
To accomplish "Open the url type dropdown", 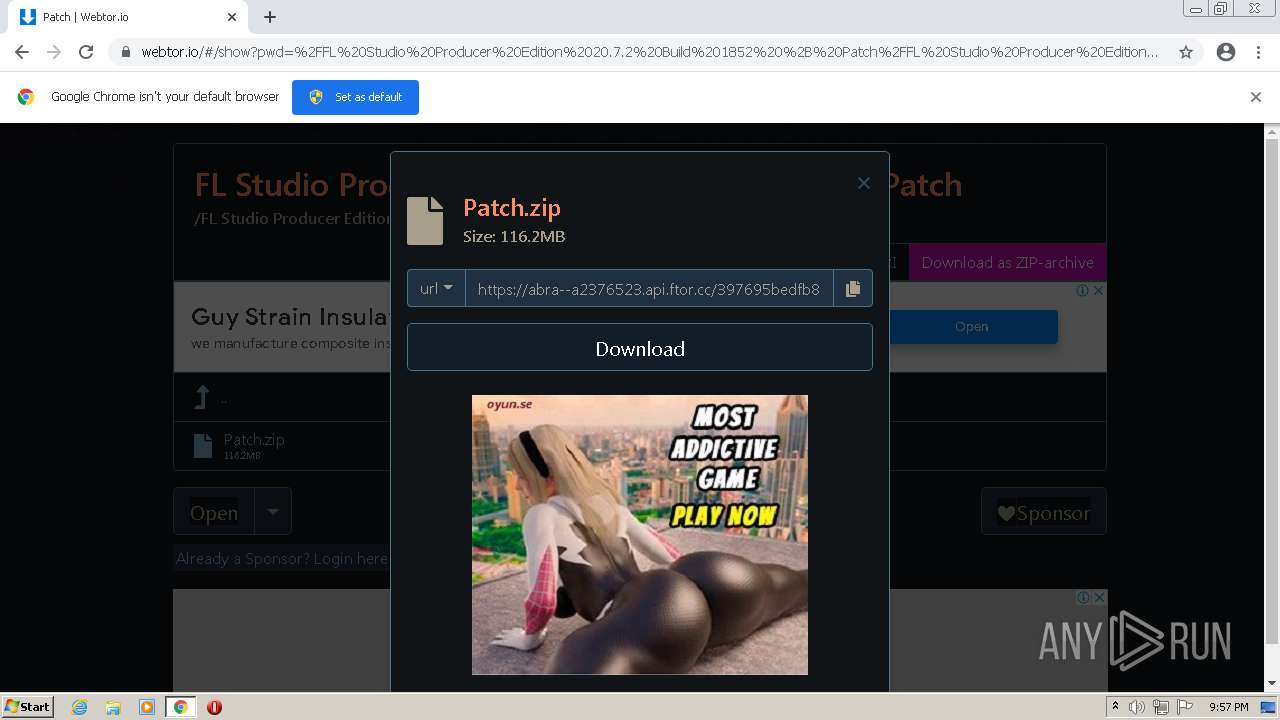I will (x=436, y=289).
